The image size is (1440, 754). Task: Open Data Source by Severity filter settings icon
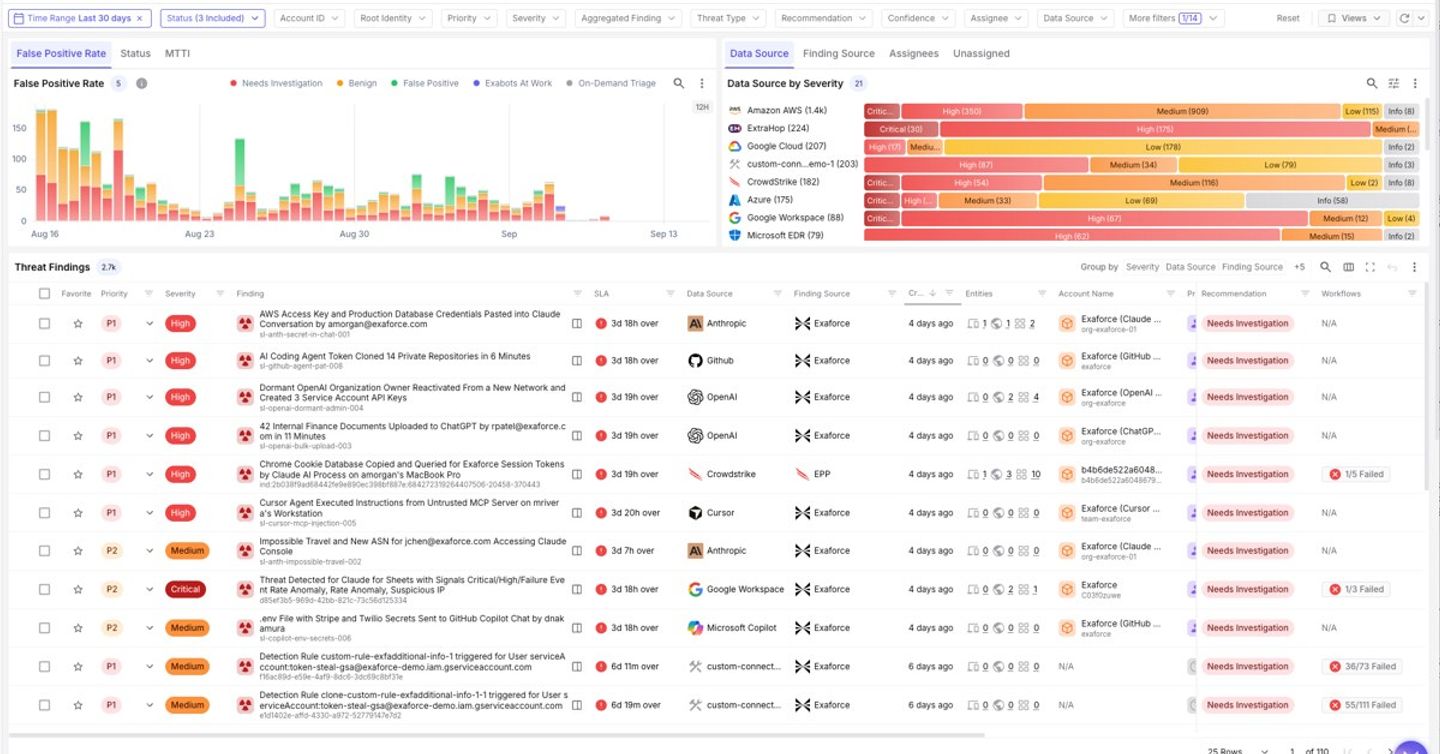pos(1394,84)
